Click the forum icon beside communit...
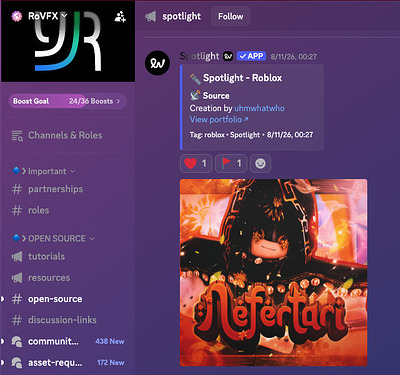 [17, 341]
